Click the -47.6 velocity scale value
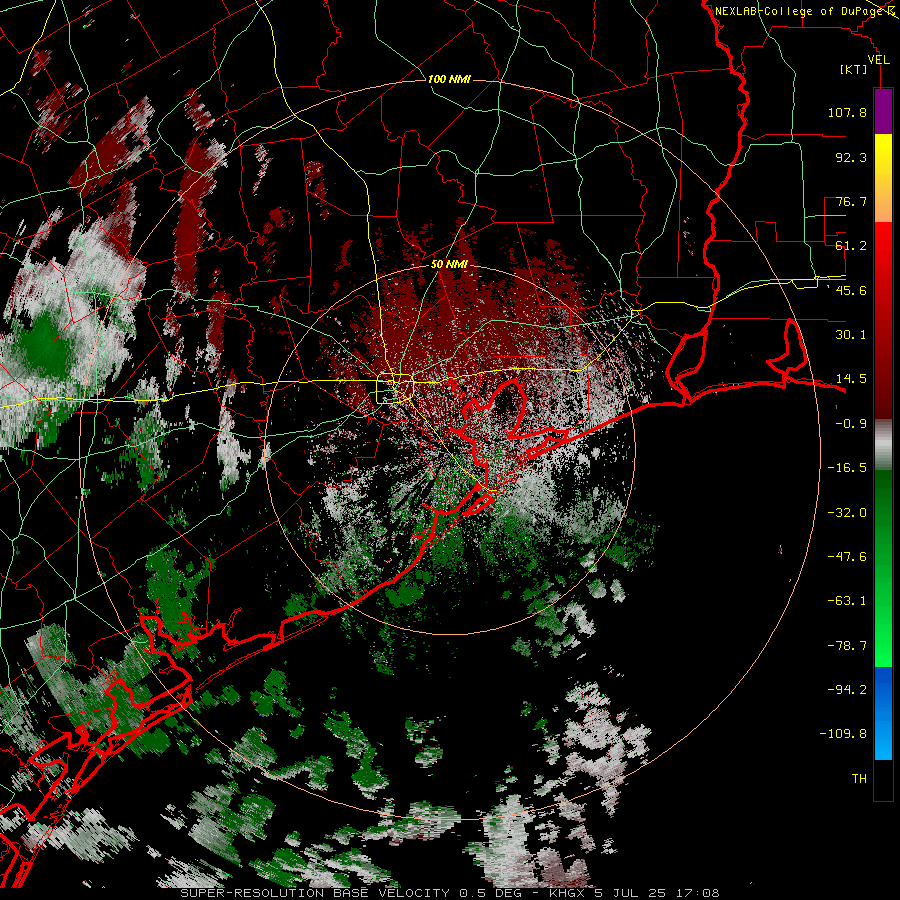The height and width of the screenshot is (900, 900). pyautogui.click(x=847, y=557)
